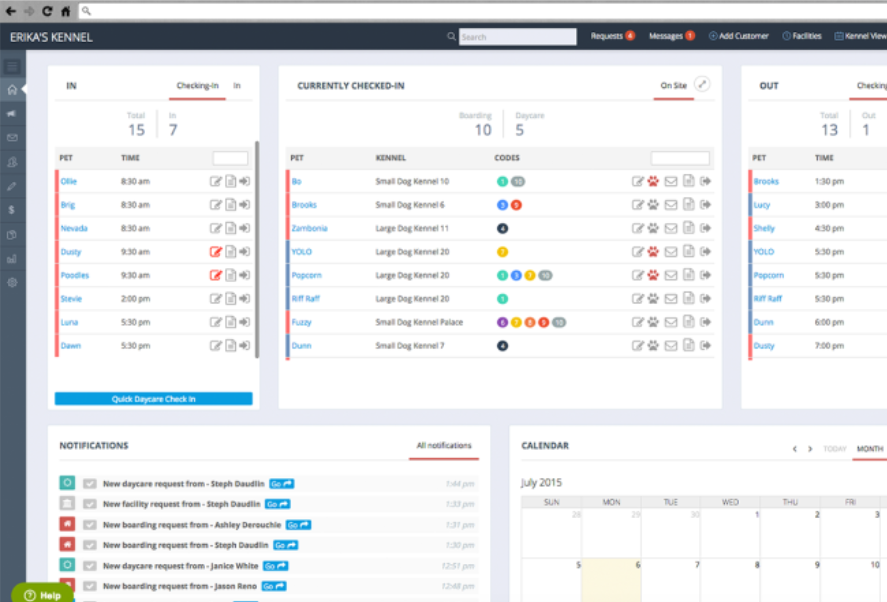Open the reports chart icon in the sidebar
The image size is (887, 602).
point(13,259)
